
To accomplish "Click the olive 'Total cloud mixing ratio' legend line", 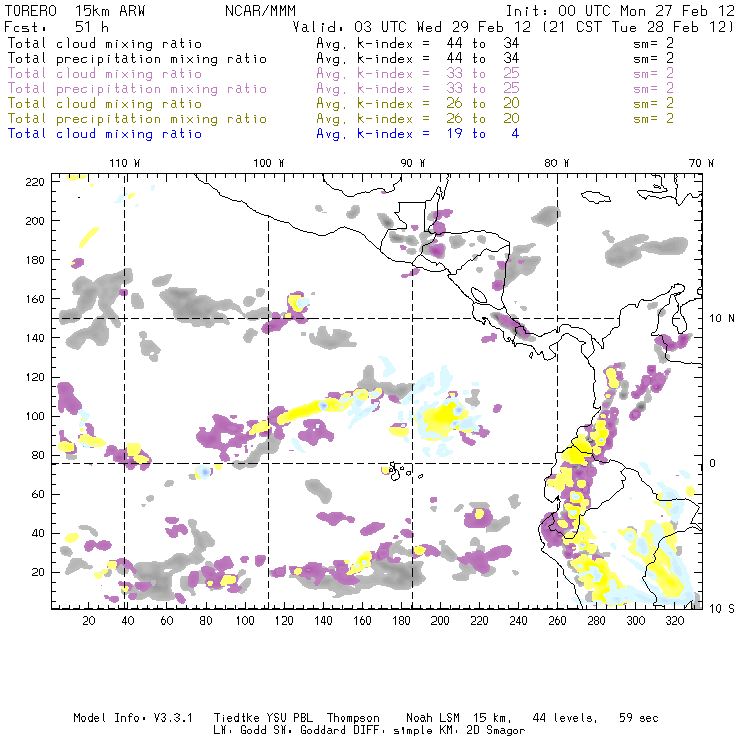I will click(105, 104).
